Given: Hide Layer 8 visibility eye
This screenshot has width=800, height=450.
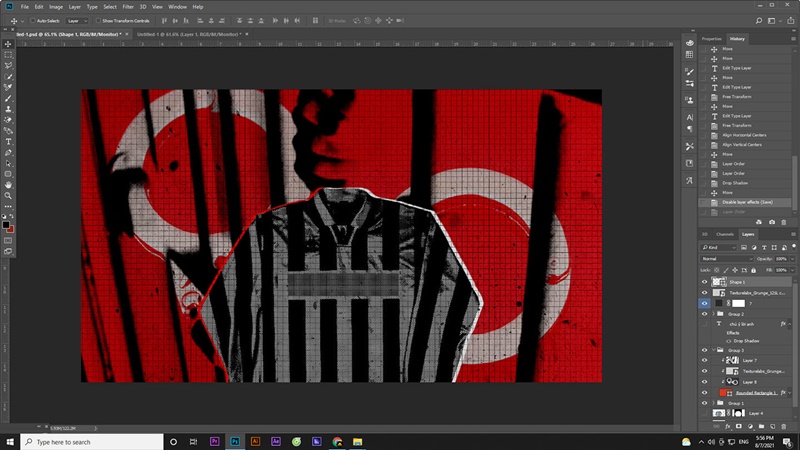Looking at the screenshot, I should coord(705,382).
